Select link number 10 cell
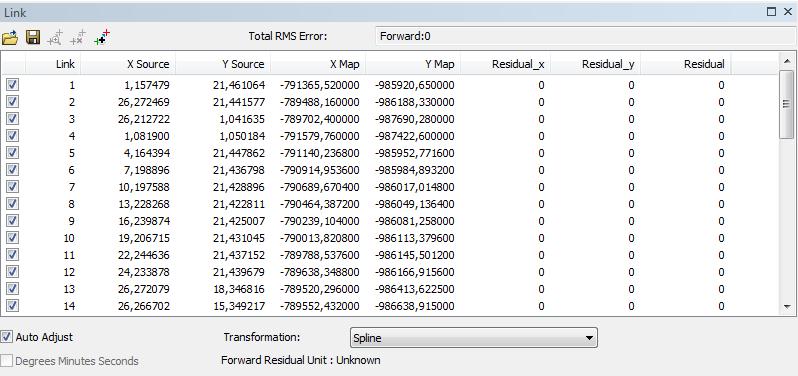This screenshot has height=376, width=798. pyautogui.click(x=69, y=238)
